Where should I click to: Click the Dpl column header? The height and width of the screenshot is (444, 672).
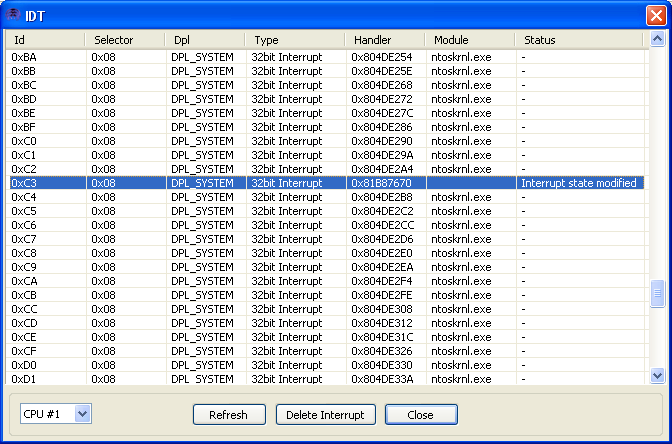tap(205, 40)
